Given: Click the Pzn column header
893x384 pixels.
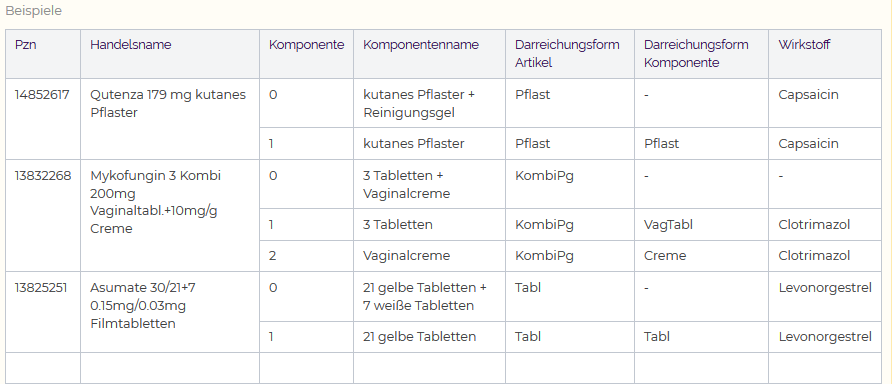Looking at the screenshot, I should pyautogui.click(x=43, y=54).
